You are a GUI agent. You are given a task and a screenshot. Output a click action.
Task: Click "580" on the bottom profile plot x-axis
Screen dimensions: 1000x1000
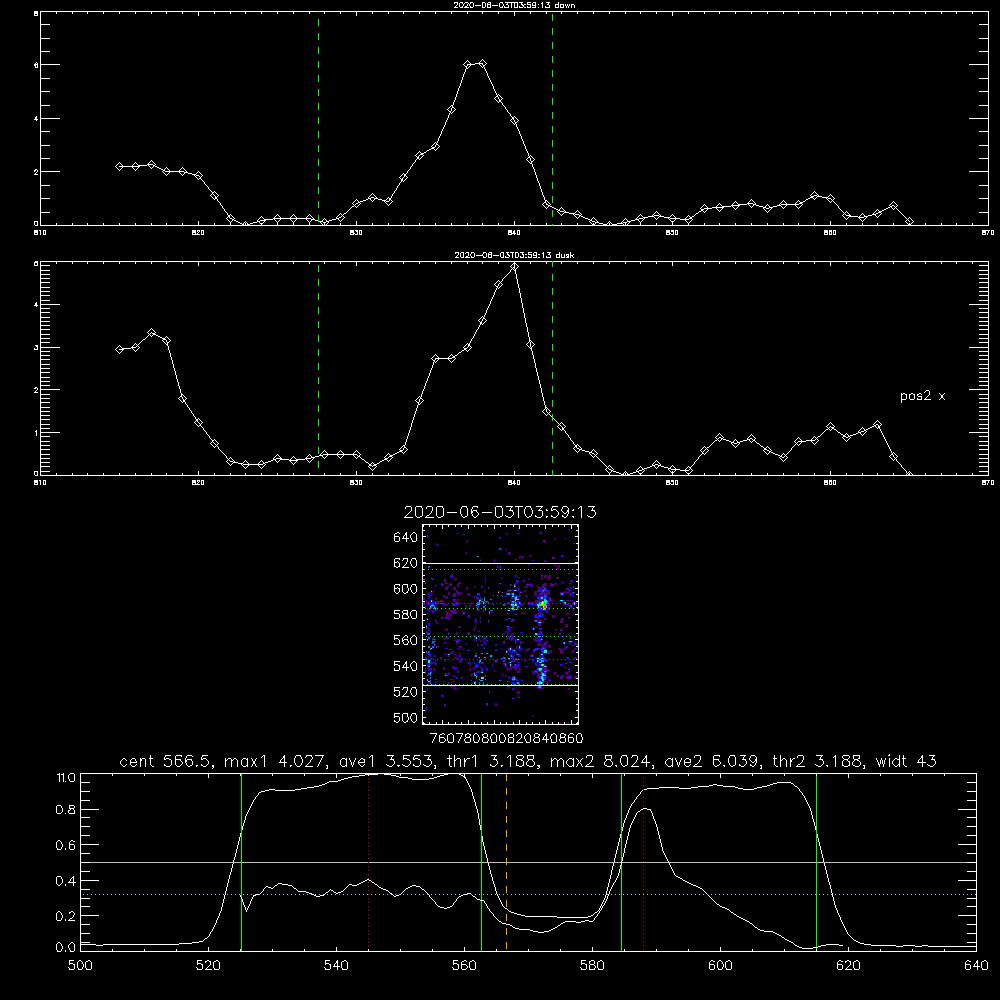coord(592,966)
